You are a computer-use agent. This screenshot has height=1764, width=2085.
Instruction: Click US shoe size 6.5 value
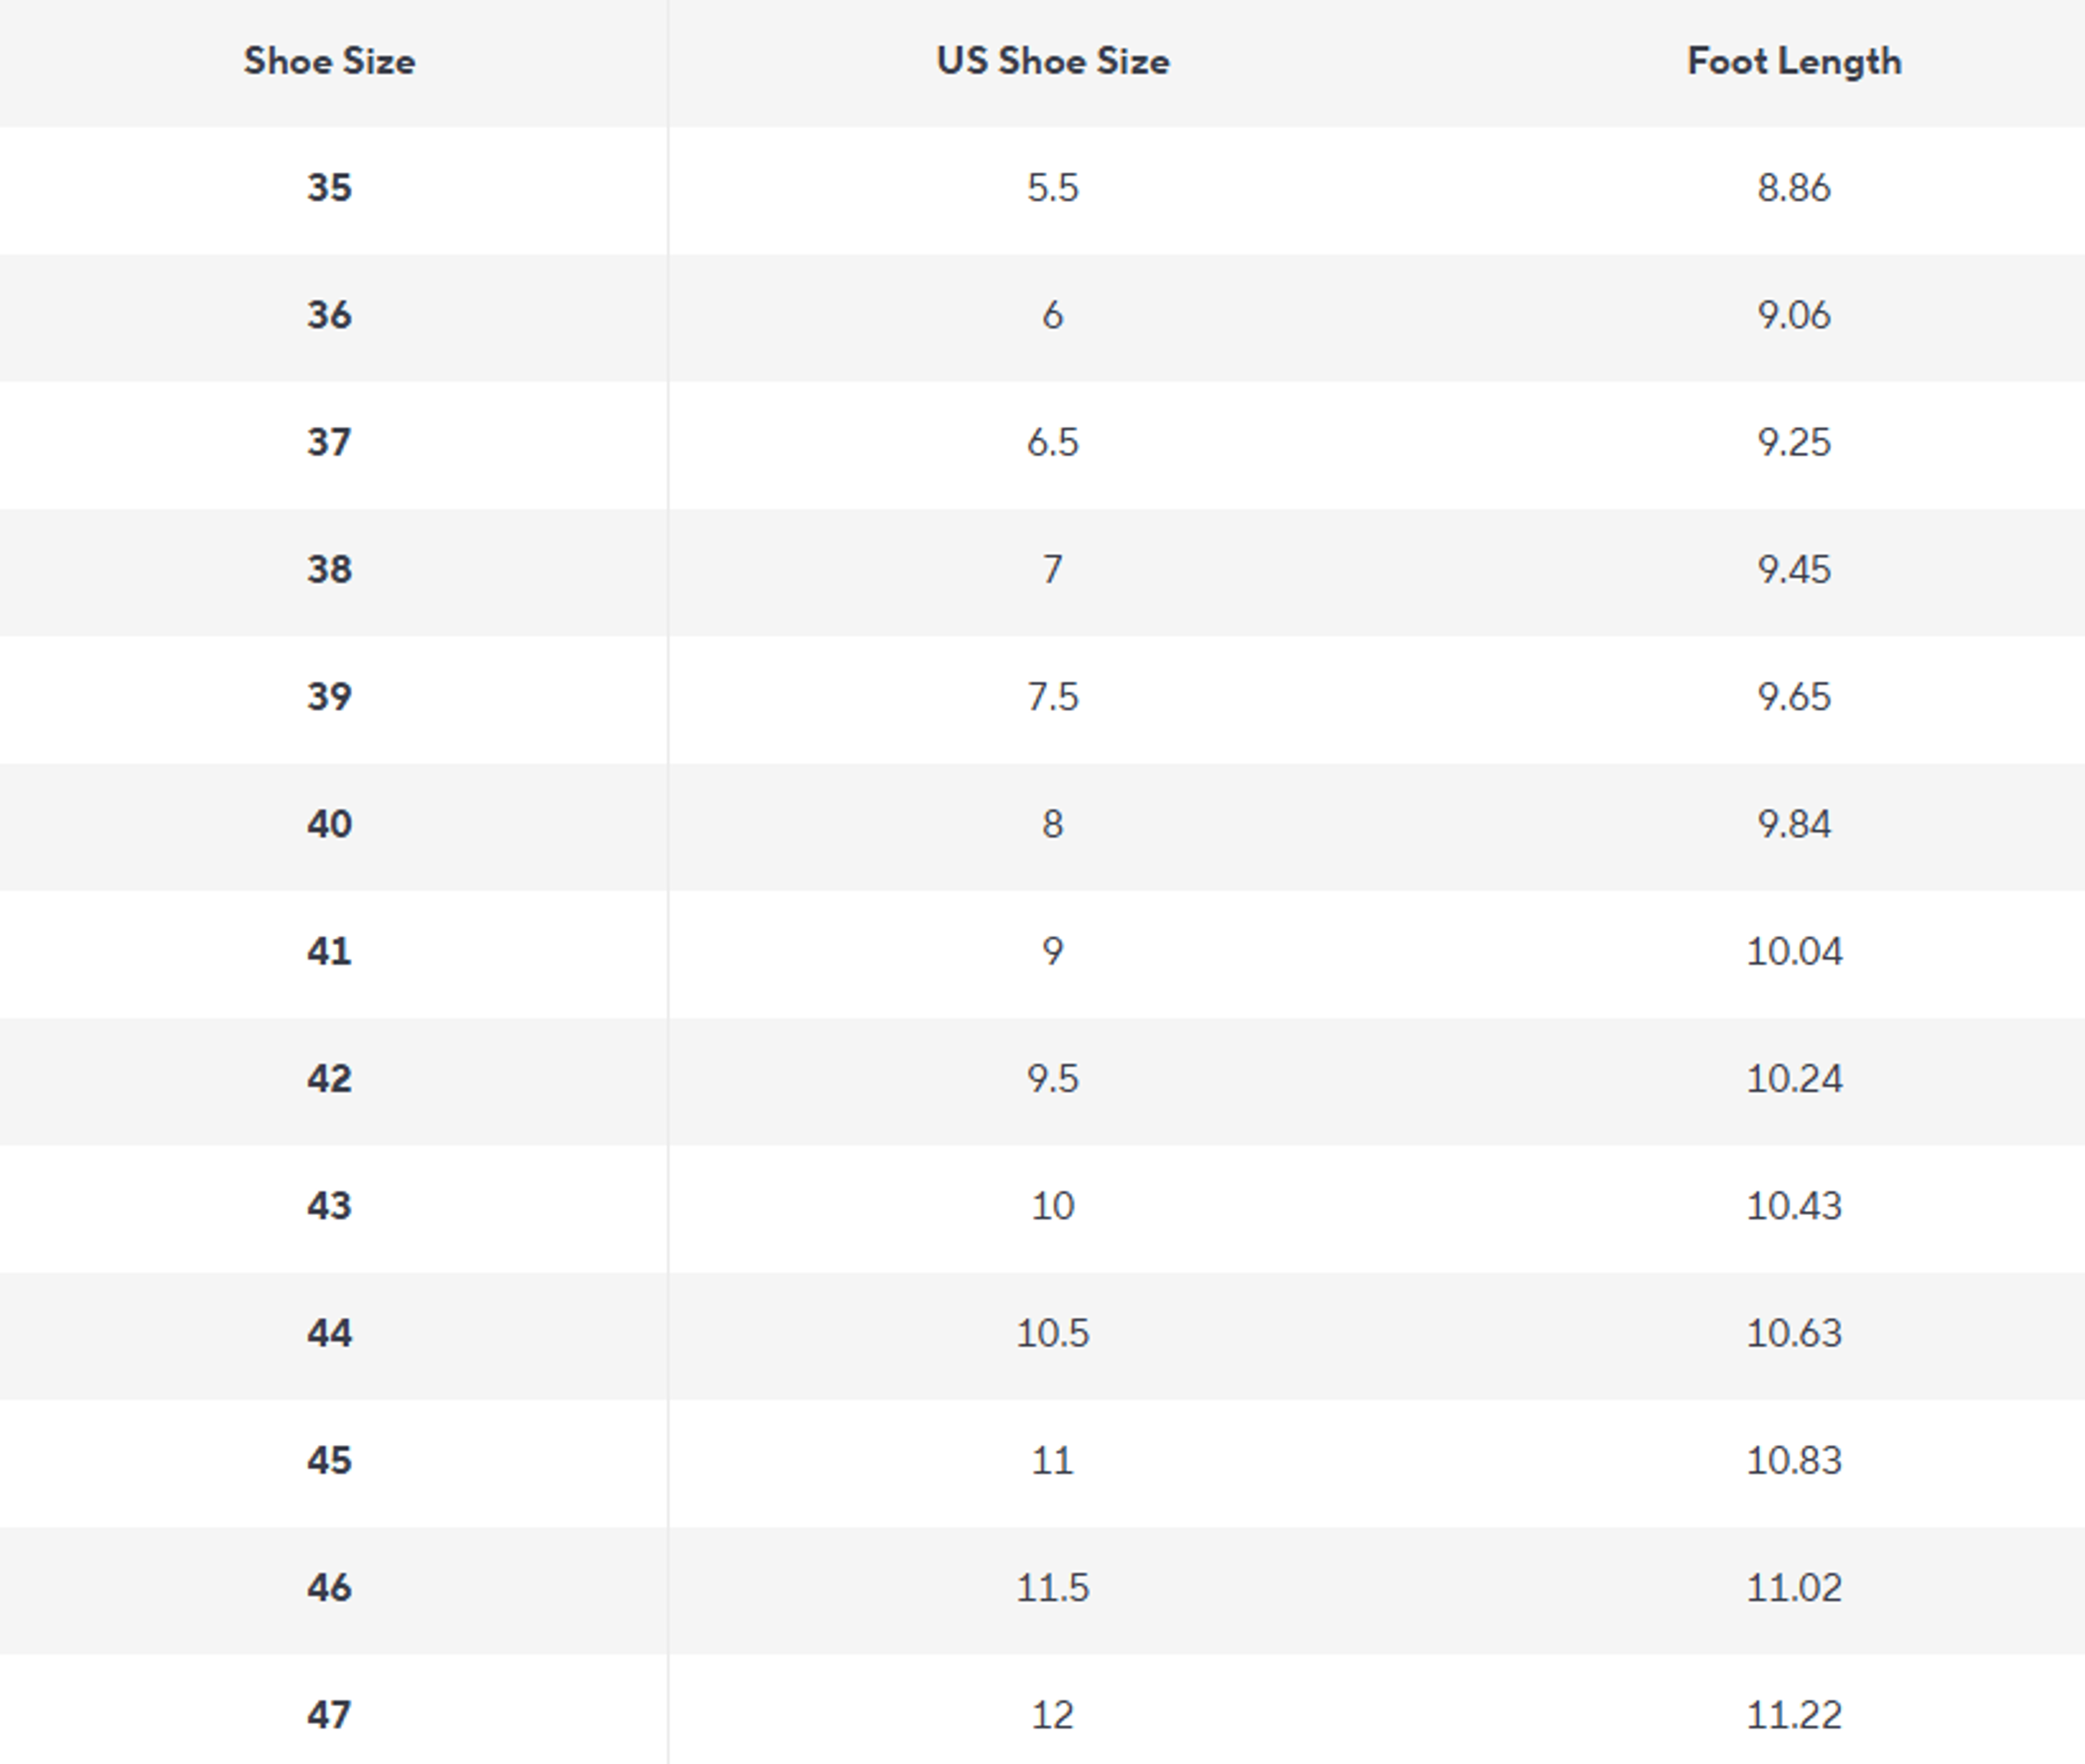[1053, 442]
